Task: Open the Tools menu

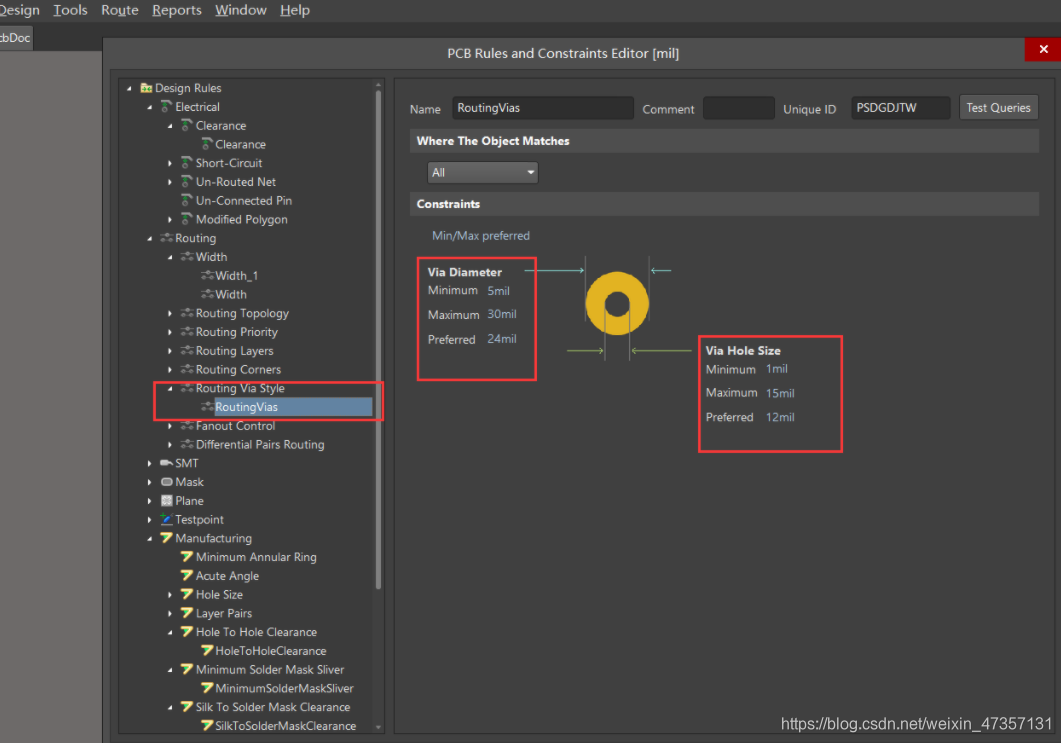Action: click(x=70, y=10)
